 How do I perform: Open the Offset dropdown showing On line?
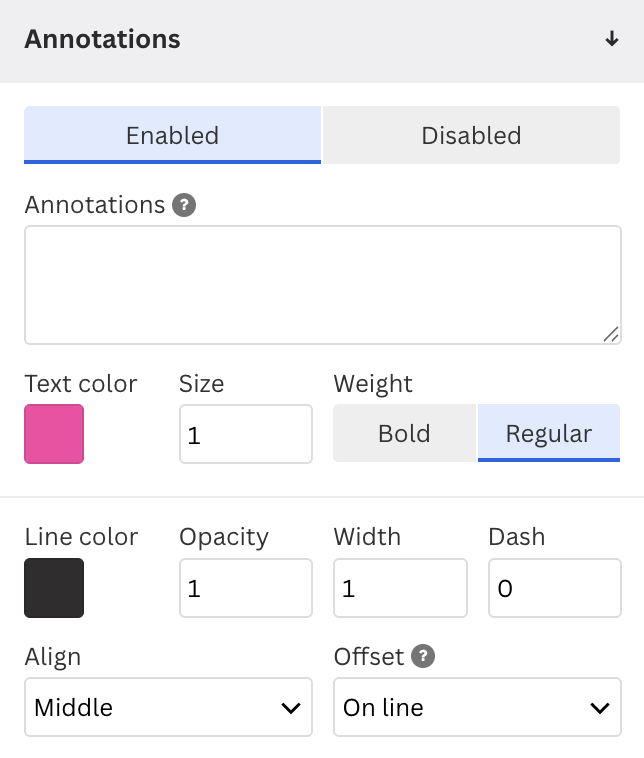[477, 707]
